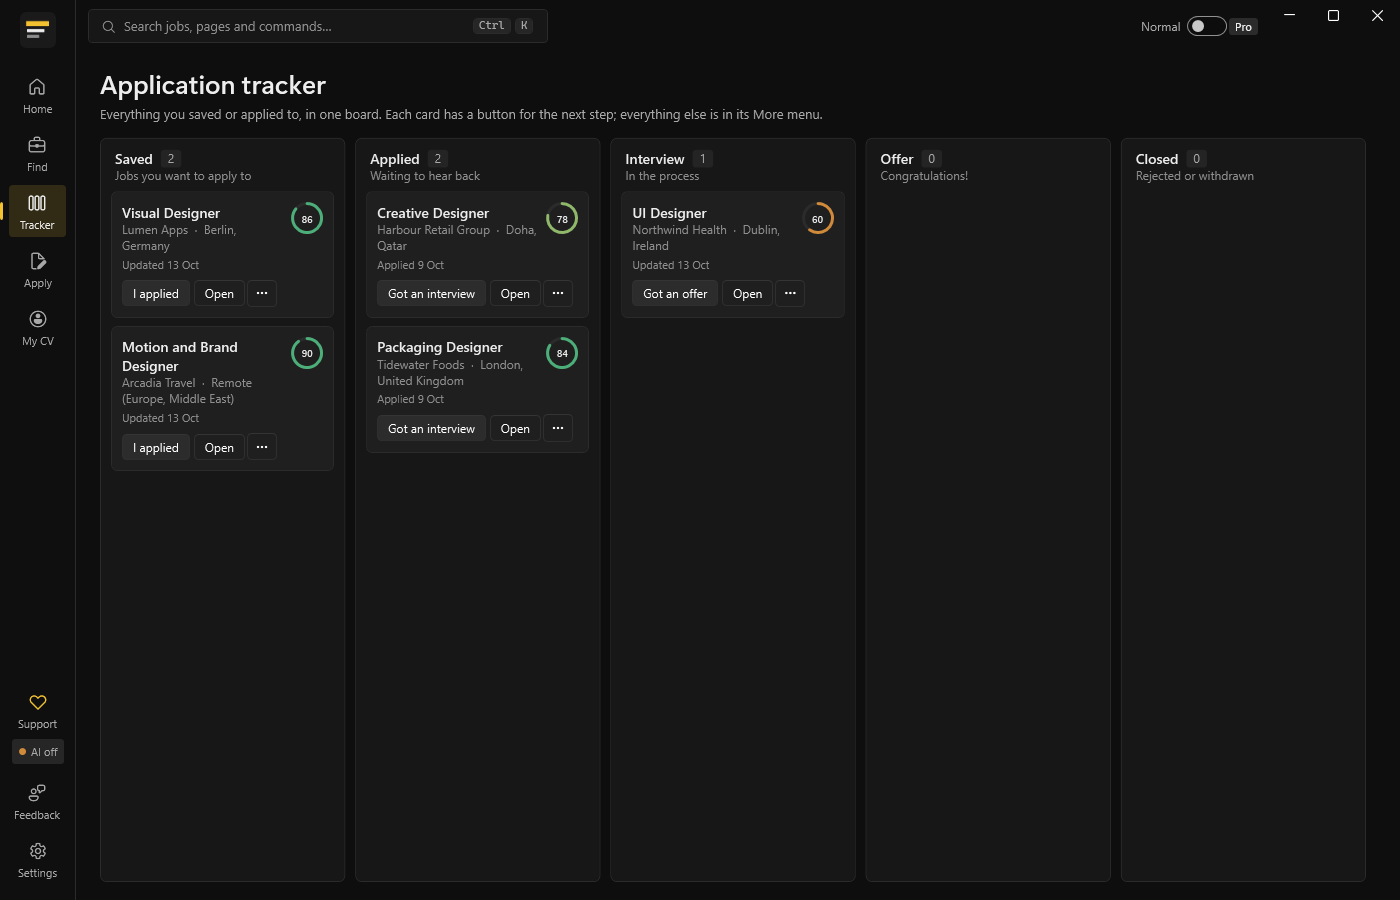Click the 84 match score ring on Packaging Designer
This screenshot has width=1400, height=900.
point(562,353)
